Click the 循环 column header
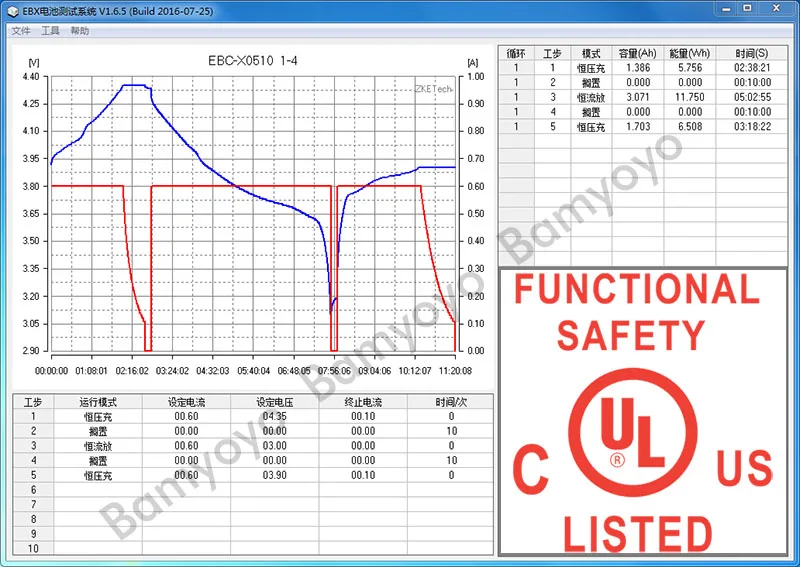The width and height of the screenshot is (800, 567). (x=516, y=53)
